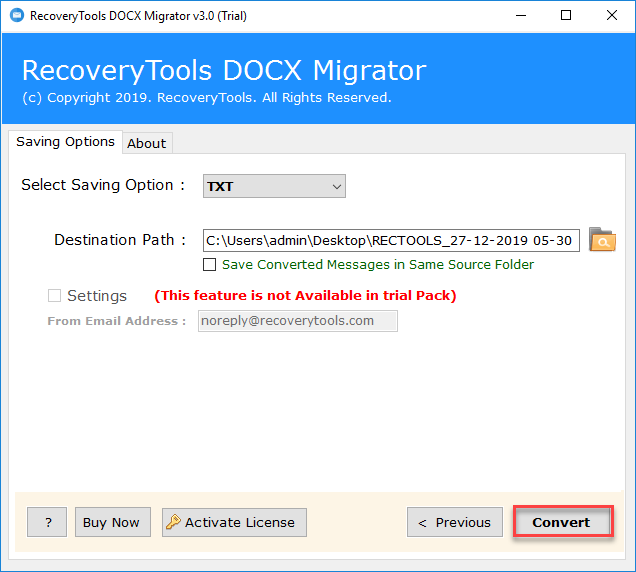Screen dimensions: 636x572
Task: Click the RecoveryTools app icon in title bar
Action: 17,16
